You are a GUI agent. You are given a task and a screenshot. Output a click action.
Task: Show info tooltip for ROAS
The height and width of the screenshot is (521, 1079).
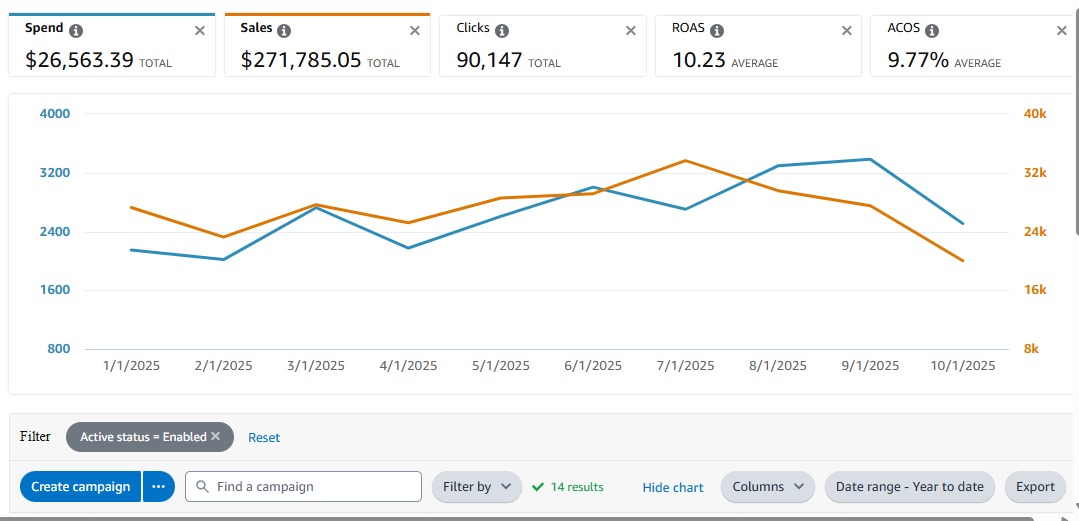pyautogui.click(x=716, y=31)
